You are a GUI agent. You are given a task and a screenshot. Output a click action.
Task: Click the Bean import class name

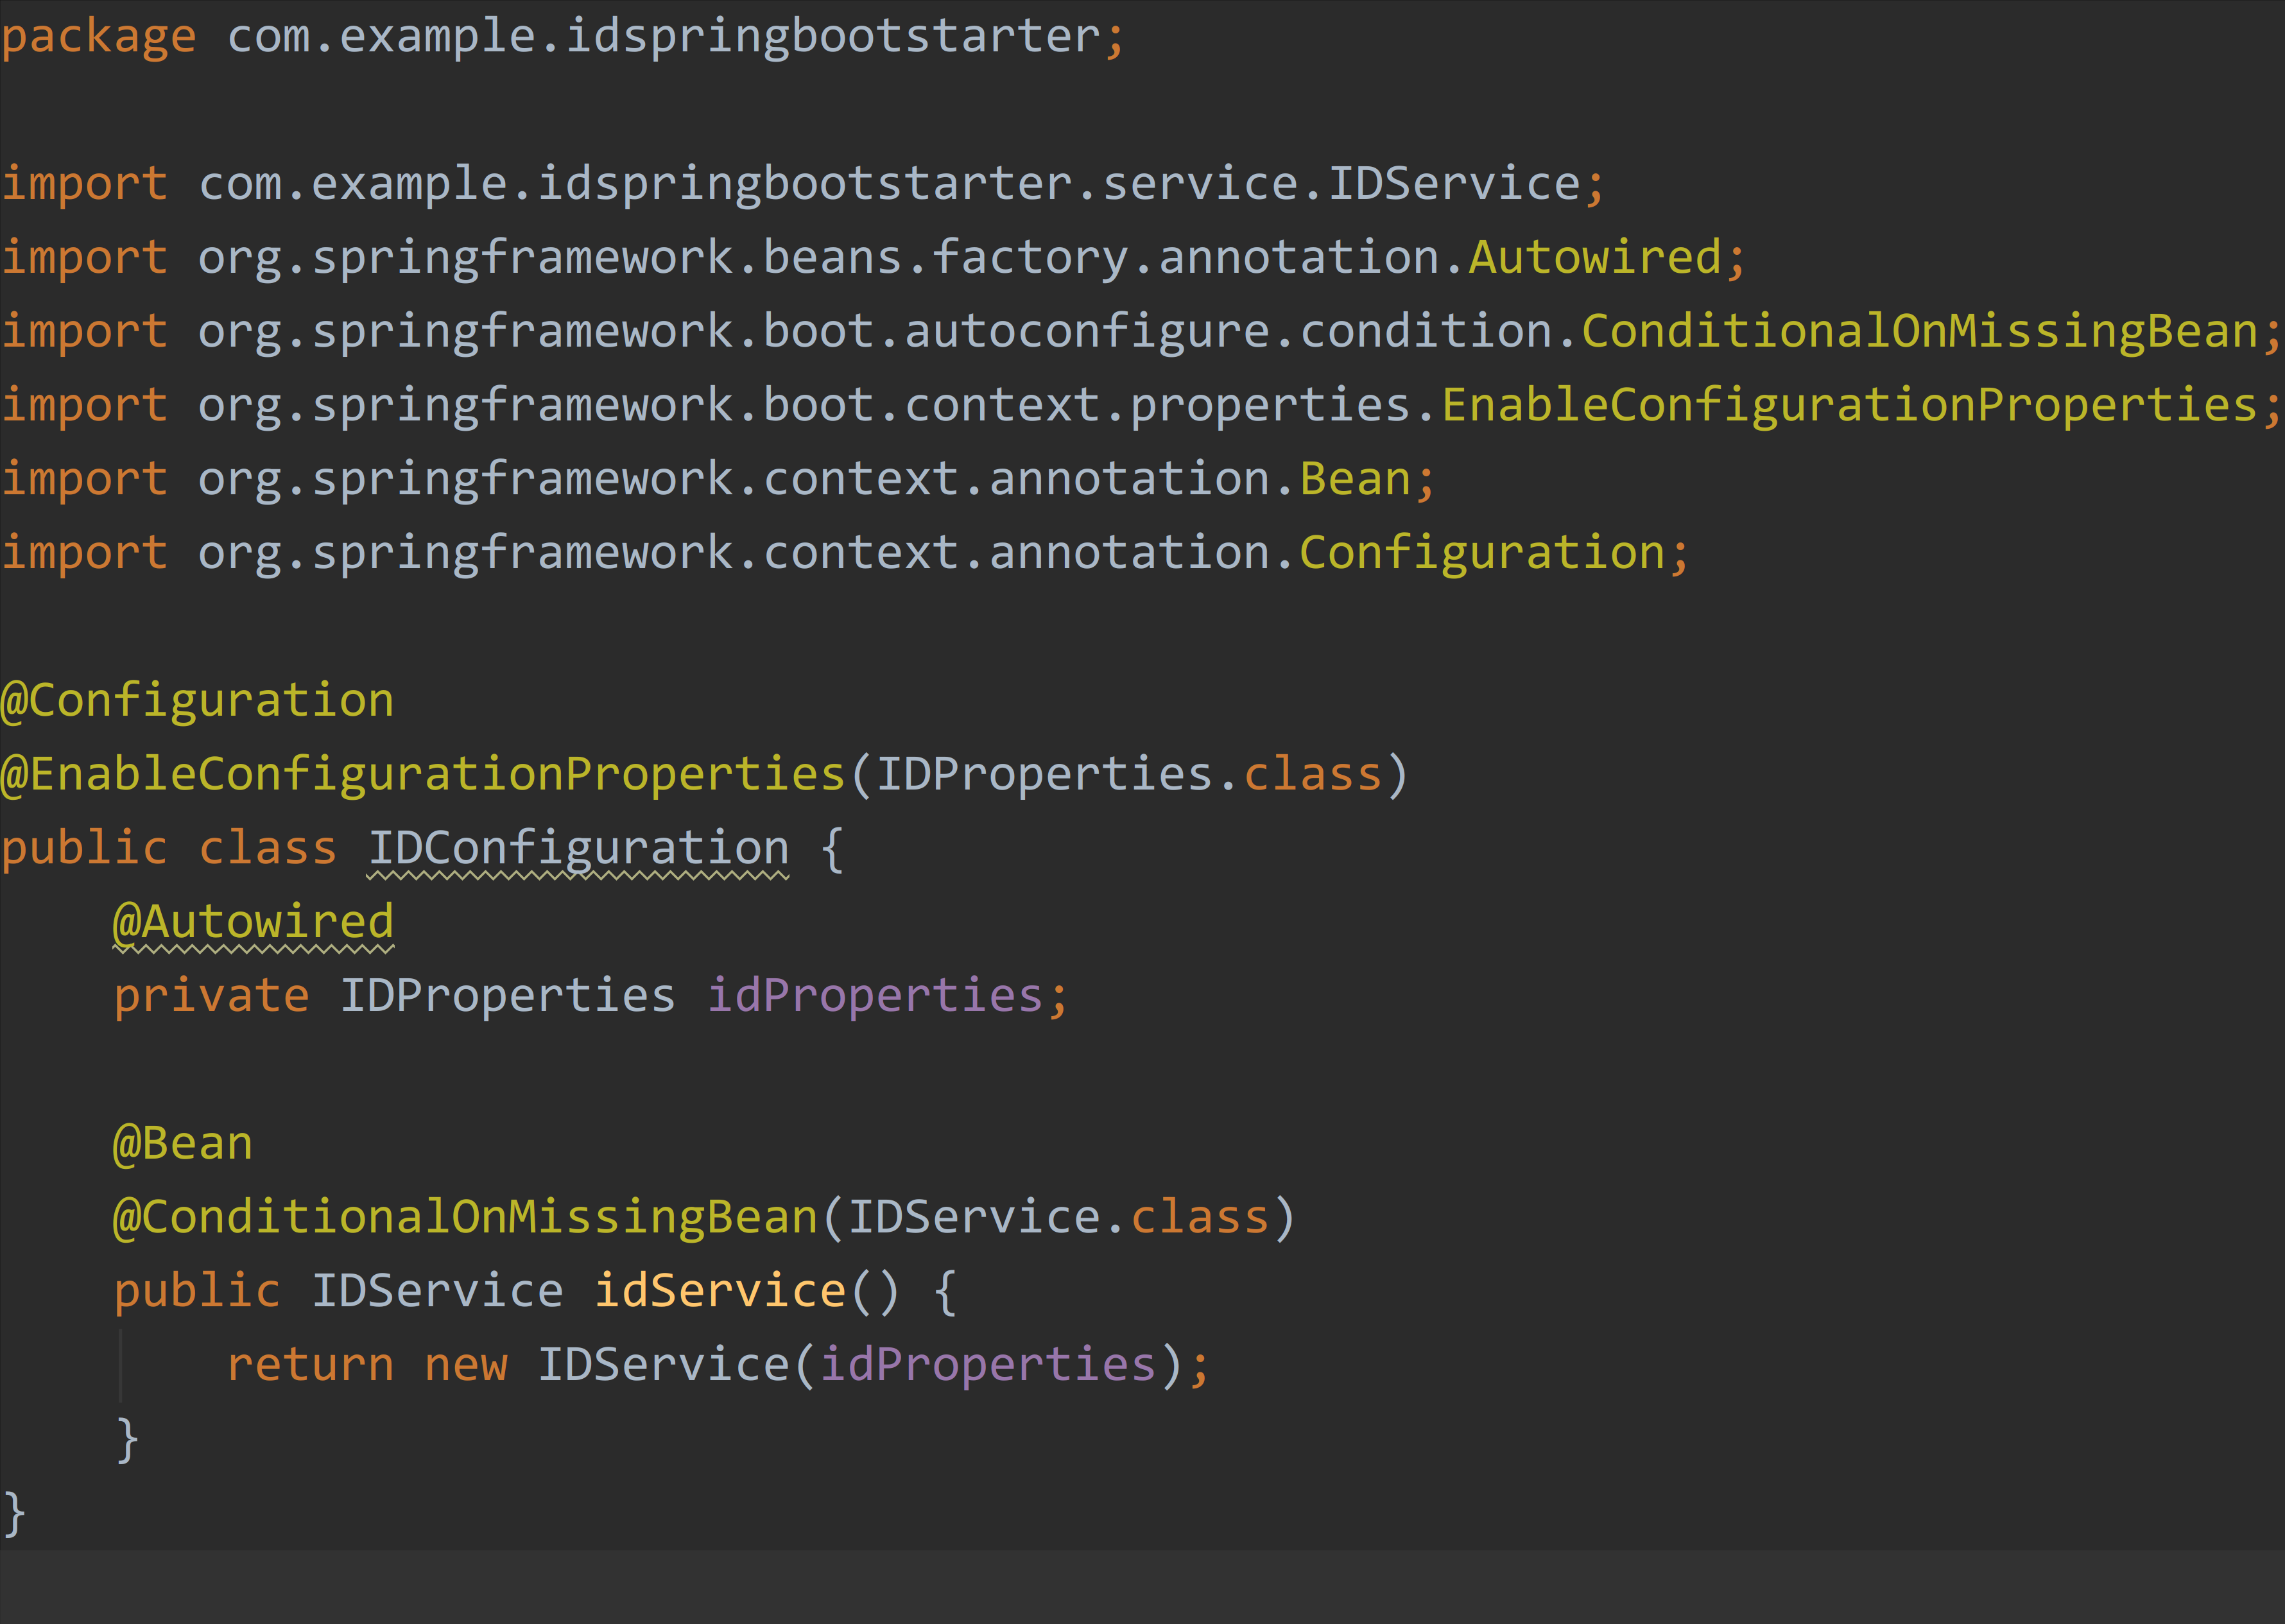point(1354,479)
